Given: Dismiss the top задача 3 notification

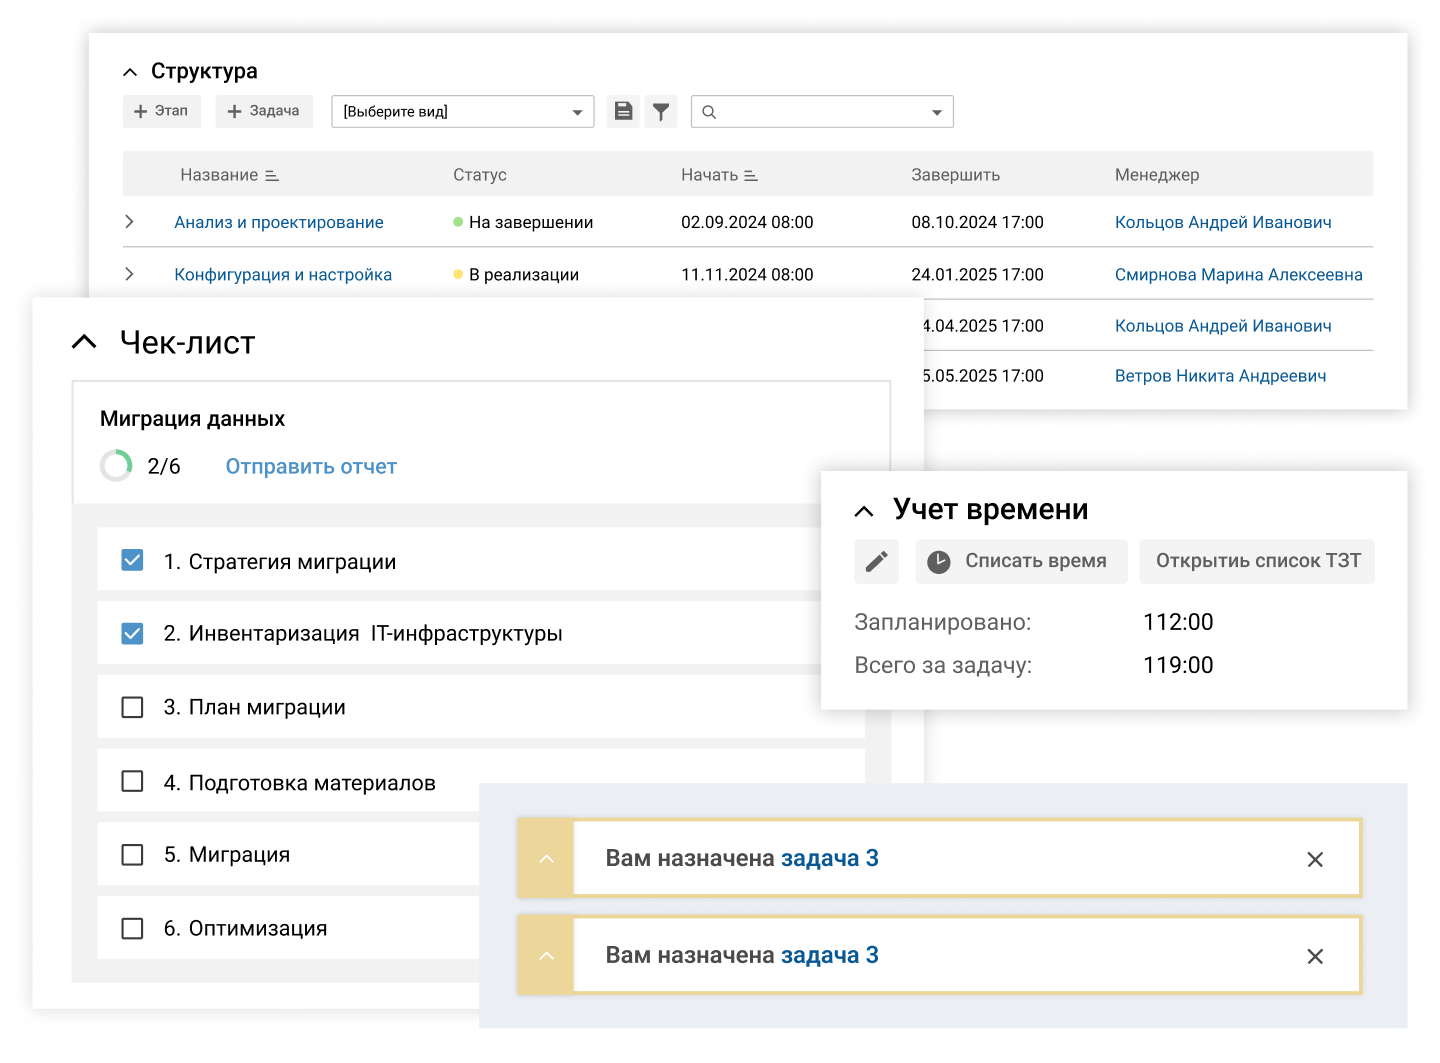Looking at the screenshot, I should click(x=1315, y=858).
